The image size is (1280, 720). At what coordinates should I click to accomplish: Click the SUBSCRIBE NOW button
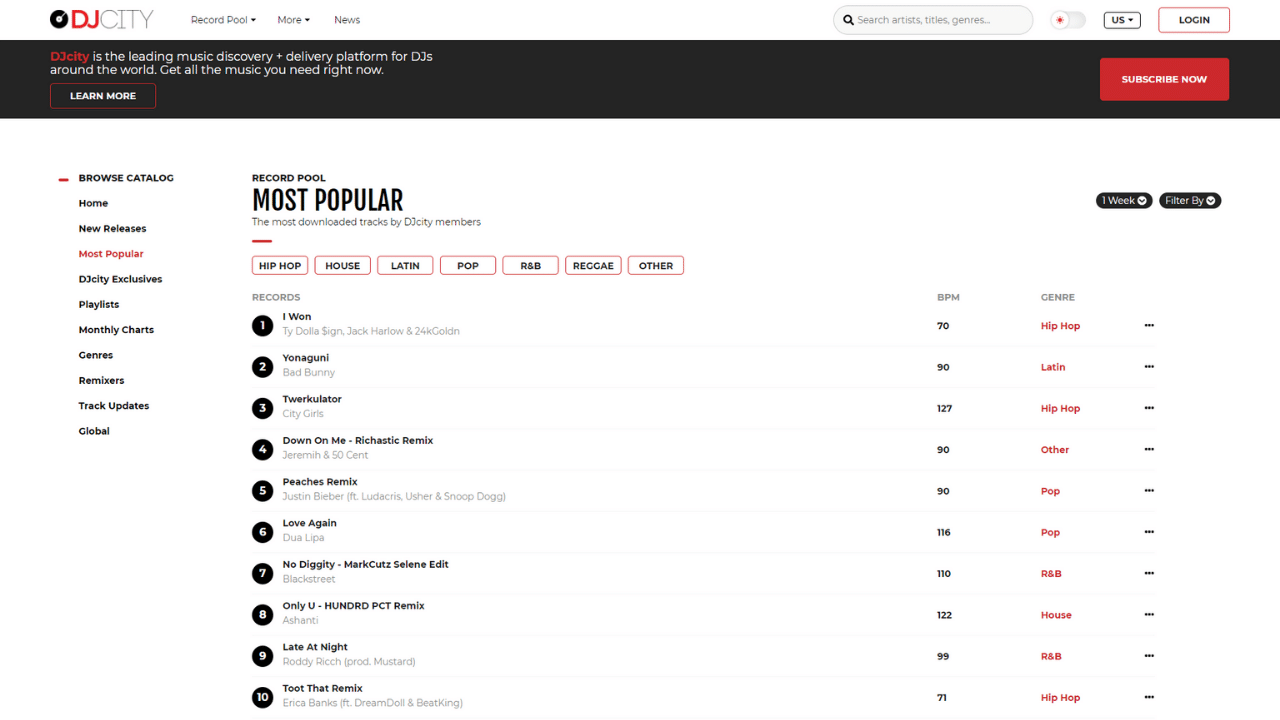coord(1164,79)
